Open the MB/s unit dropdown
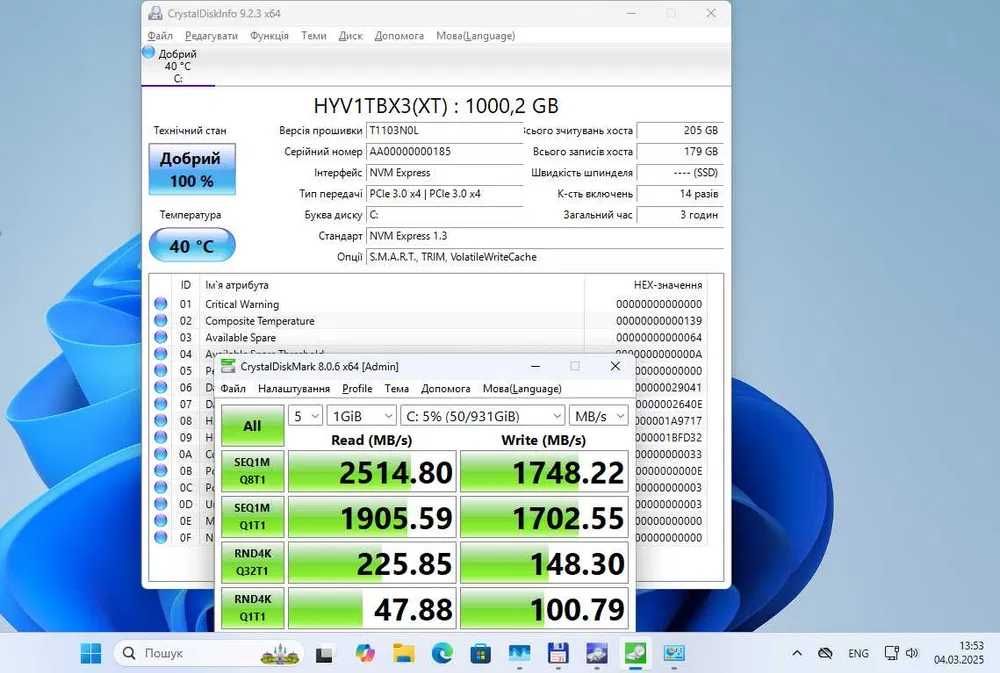 599,416
